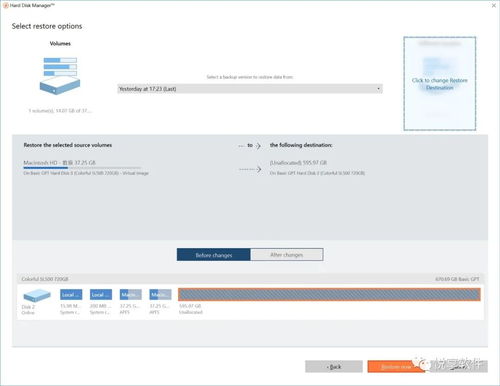Select the Local 200 MB system partition
This screenshot has width=500, height=386.
101,295
